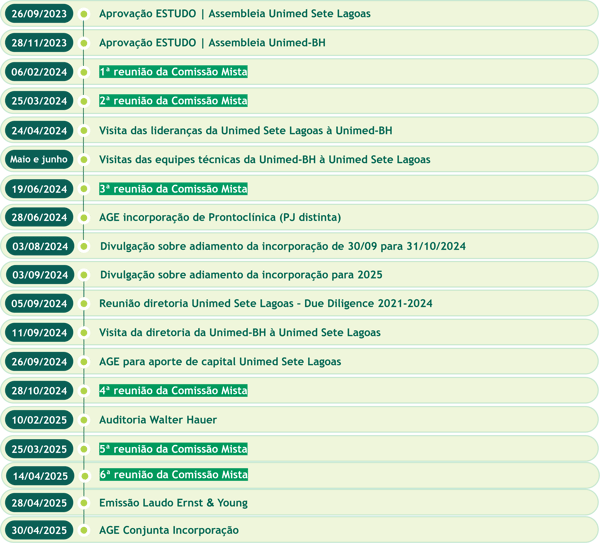
Task: Click timeline dot beside 28/10/2024
Action: tap(84, 391)
